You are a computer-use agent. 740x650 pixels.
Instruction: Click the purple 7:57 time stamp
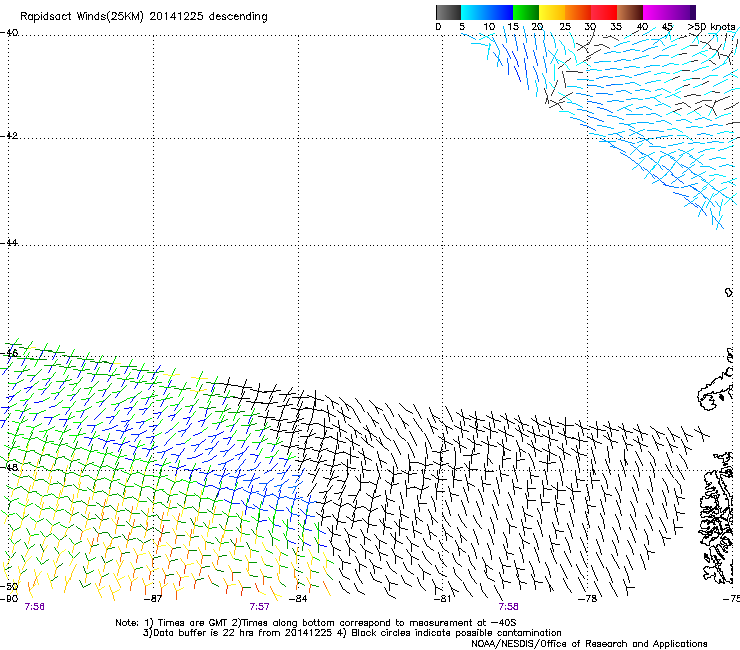click(x=260, y=607)
